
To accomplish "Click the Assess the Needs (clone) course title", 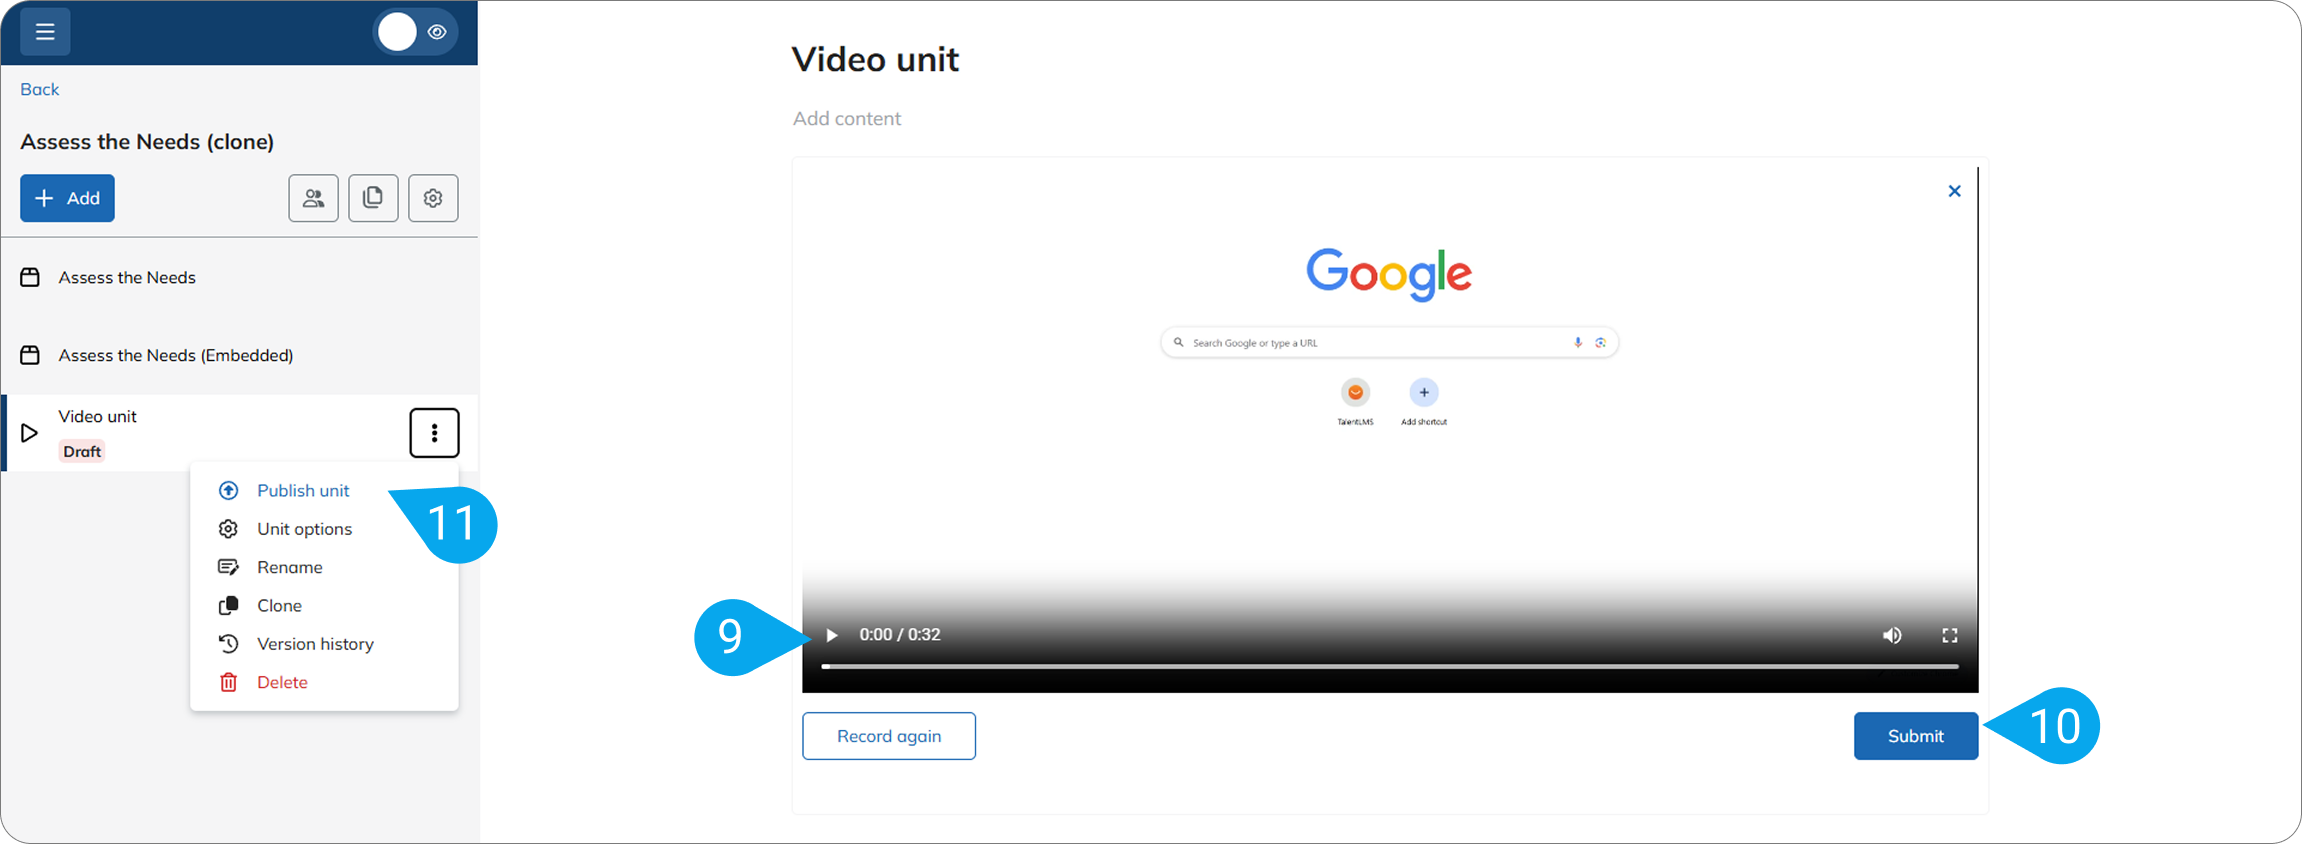I will (147, 142).
